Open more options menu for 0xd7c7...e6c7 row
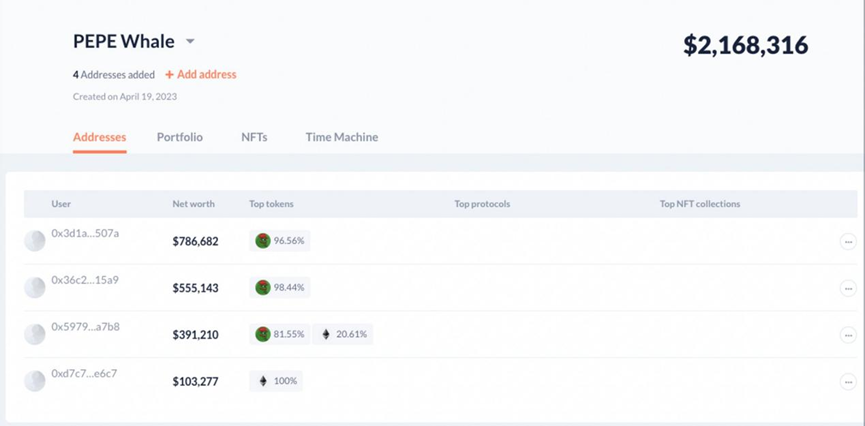This screenshot has height=426, width=865. coord(848,381)
